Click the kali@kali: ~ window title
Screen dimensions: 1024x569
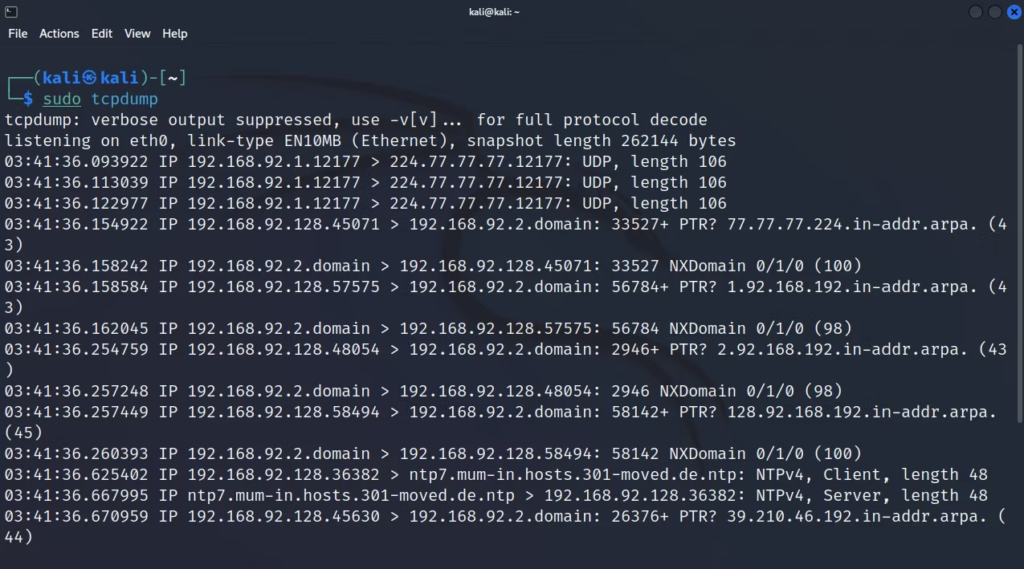tap(494, 12)
